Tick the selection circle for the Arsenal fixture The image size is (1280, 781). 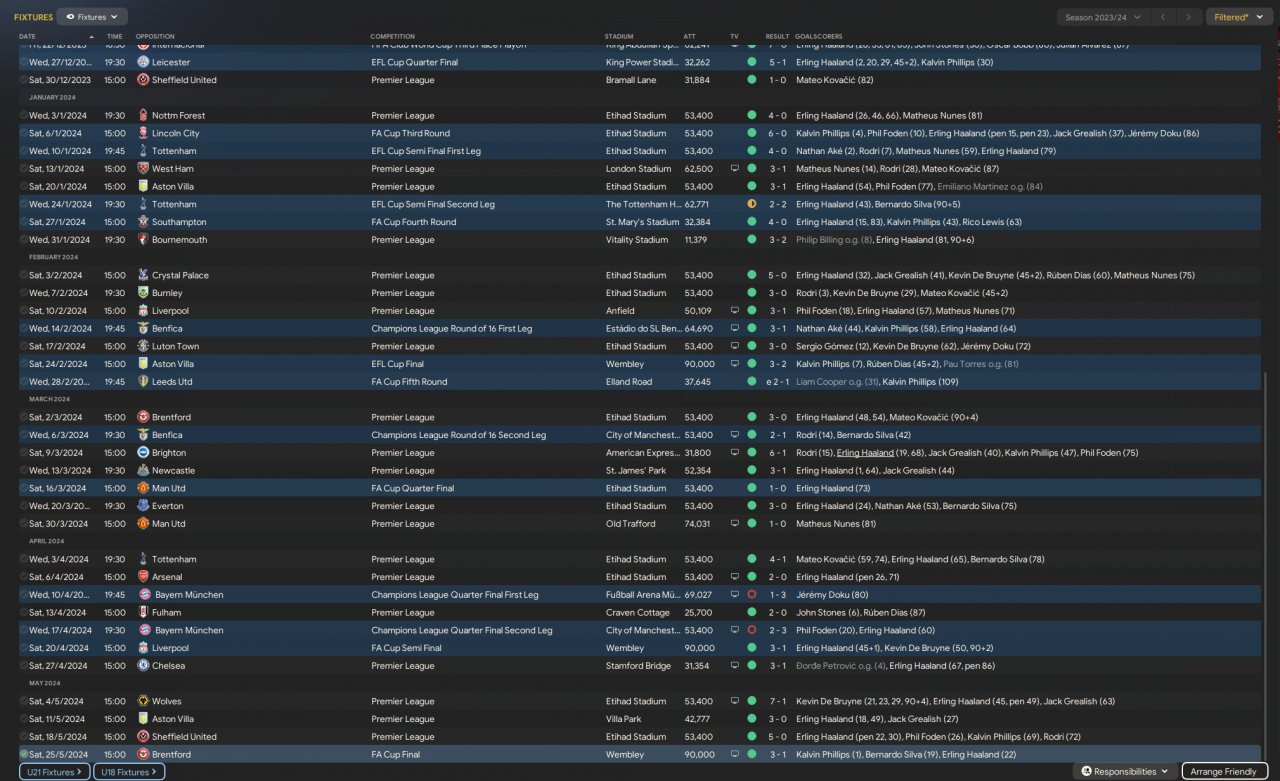24,577
